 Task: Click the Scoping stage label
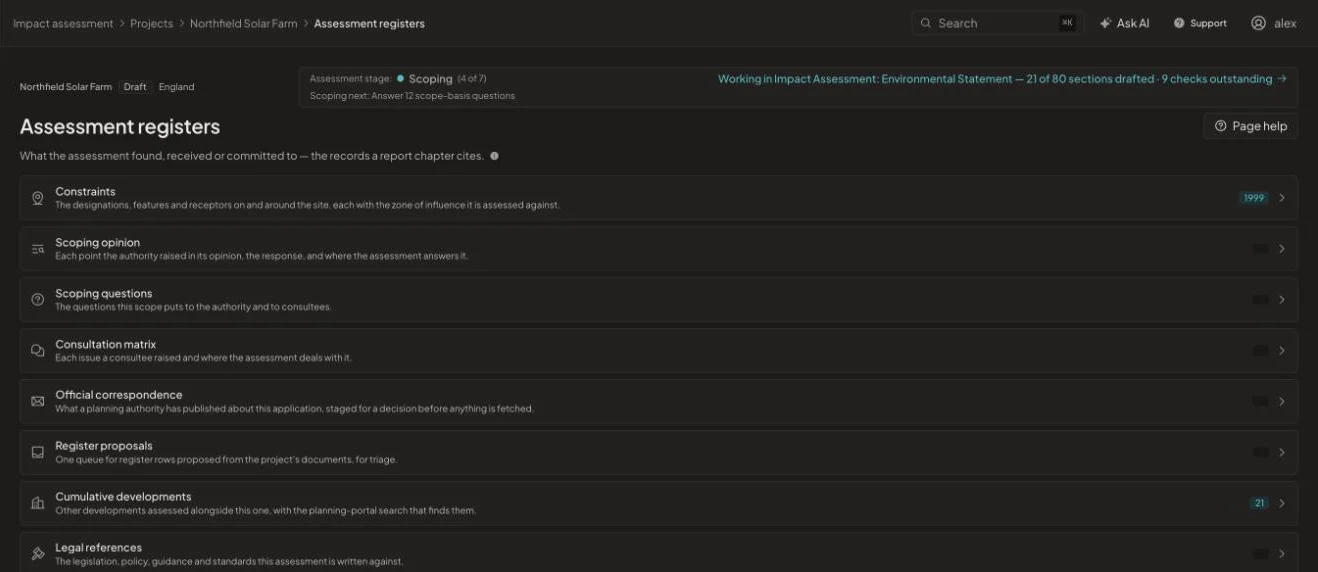(x=431, y=79)
